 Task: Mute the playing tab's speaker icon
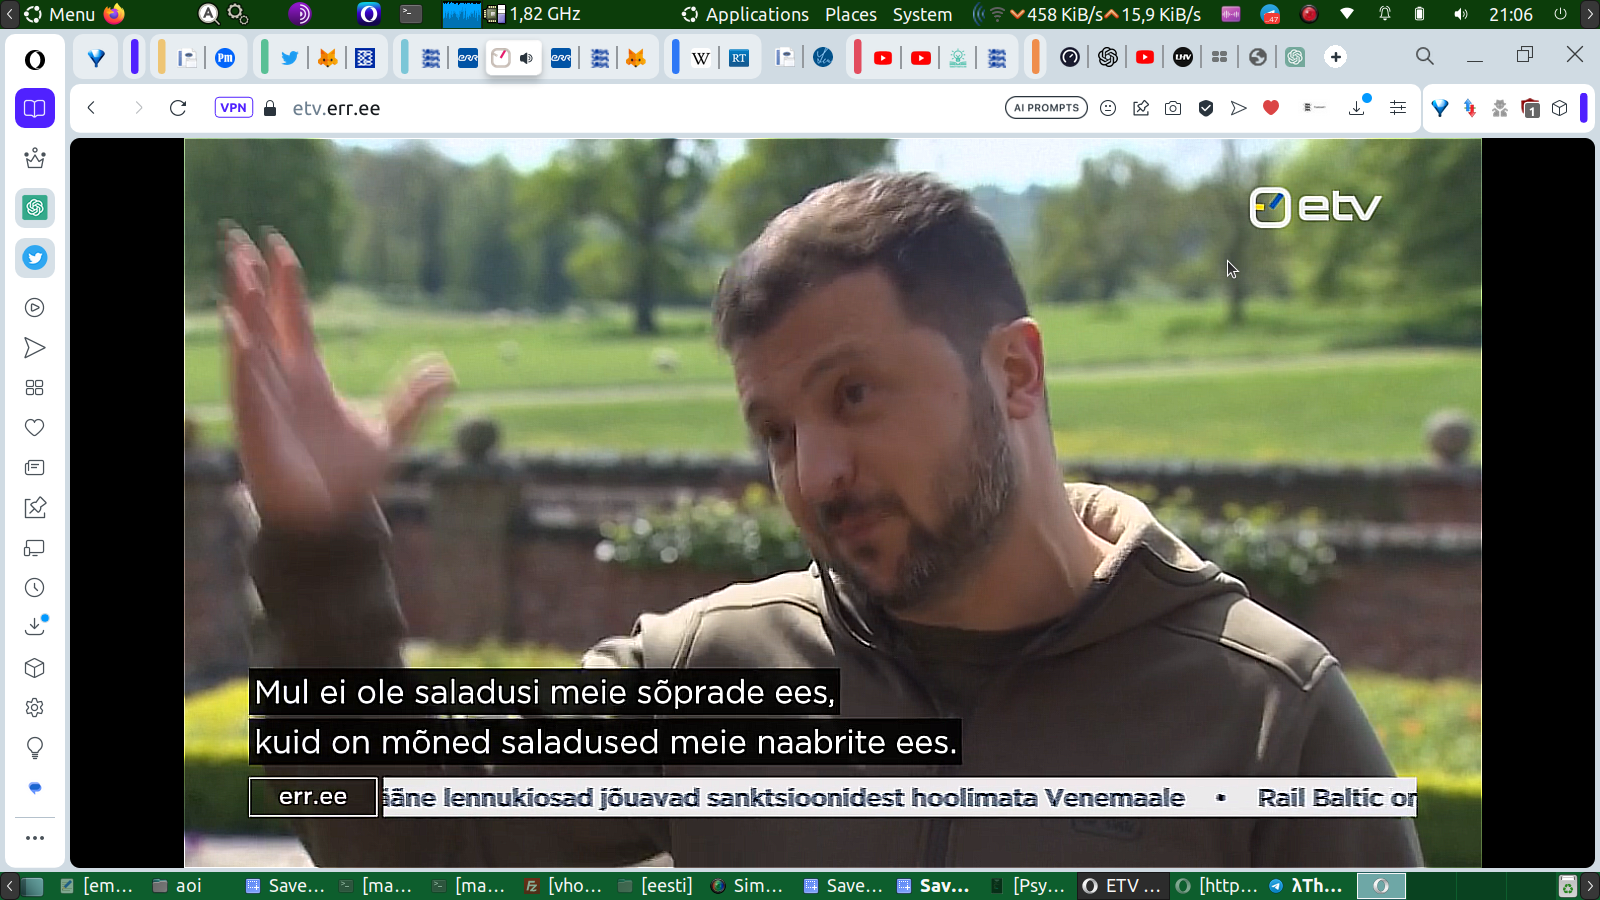[x=526, y=58]
